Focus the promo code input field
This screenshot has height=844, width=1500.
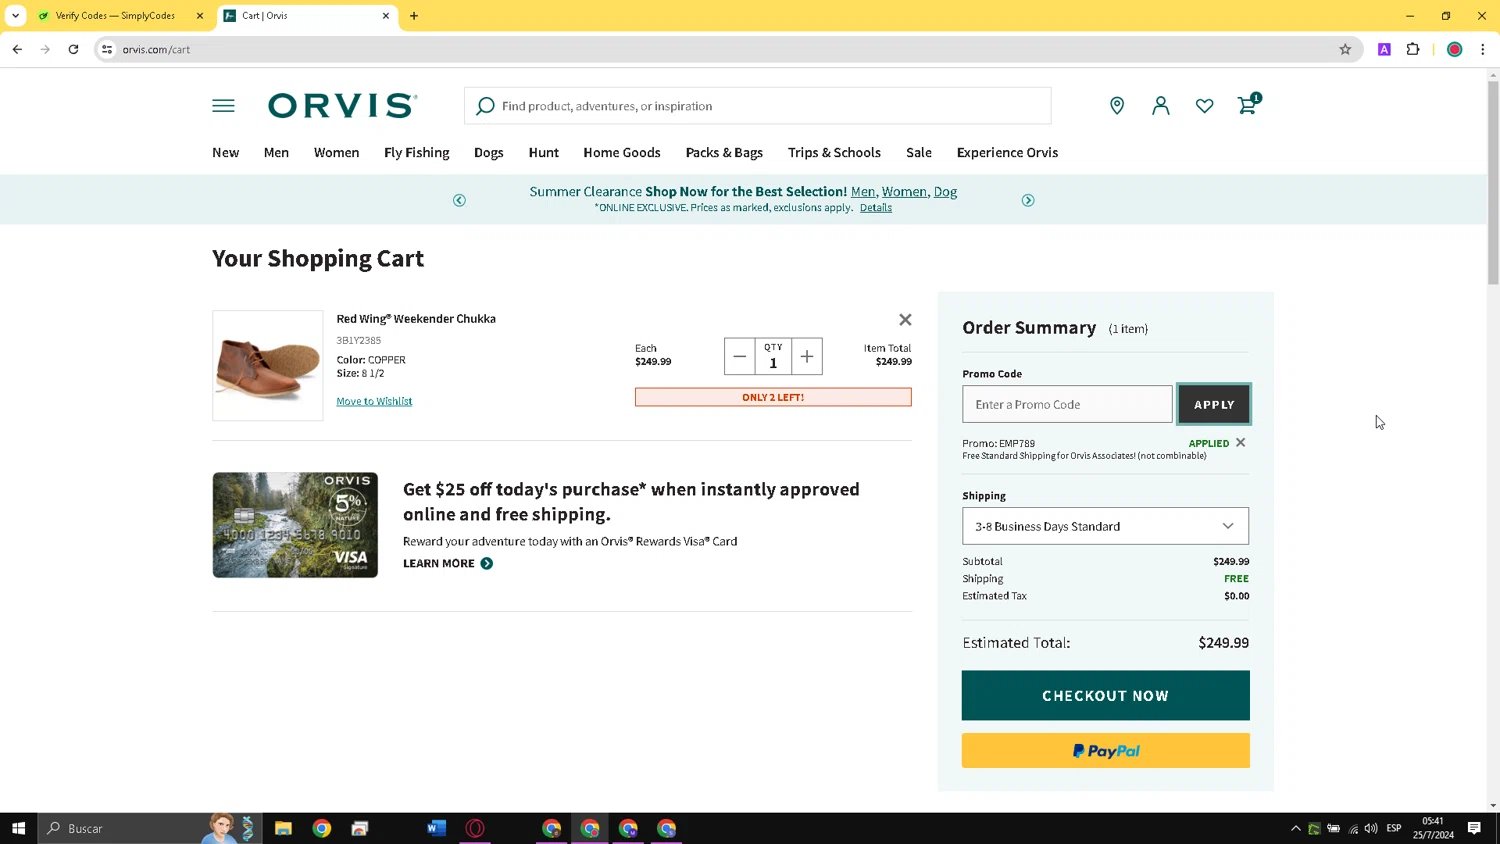(x=1067, y=404)
